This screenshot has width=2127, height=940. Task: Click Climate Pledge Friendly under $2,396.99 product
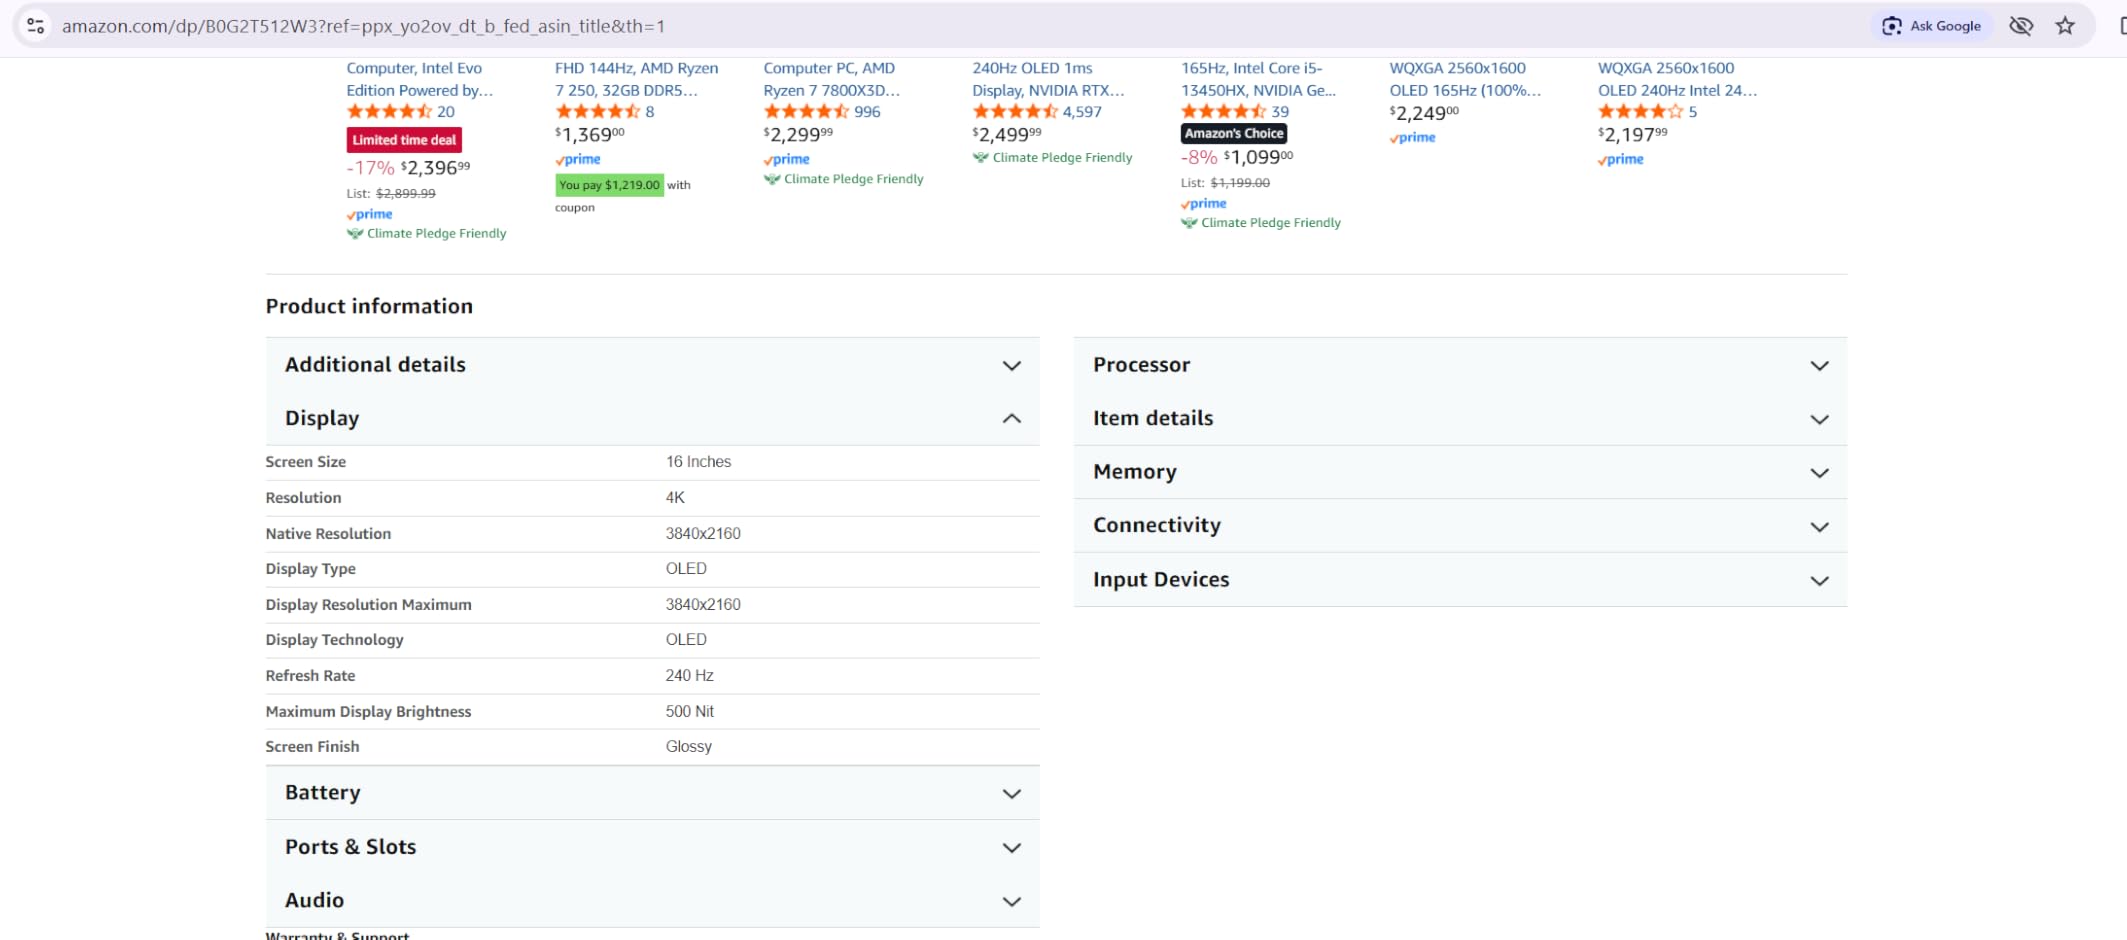427,234
